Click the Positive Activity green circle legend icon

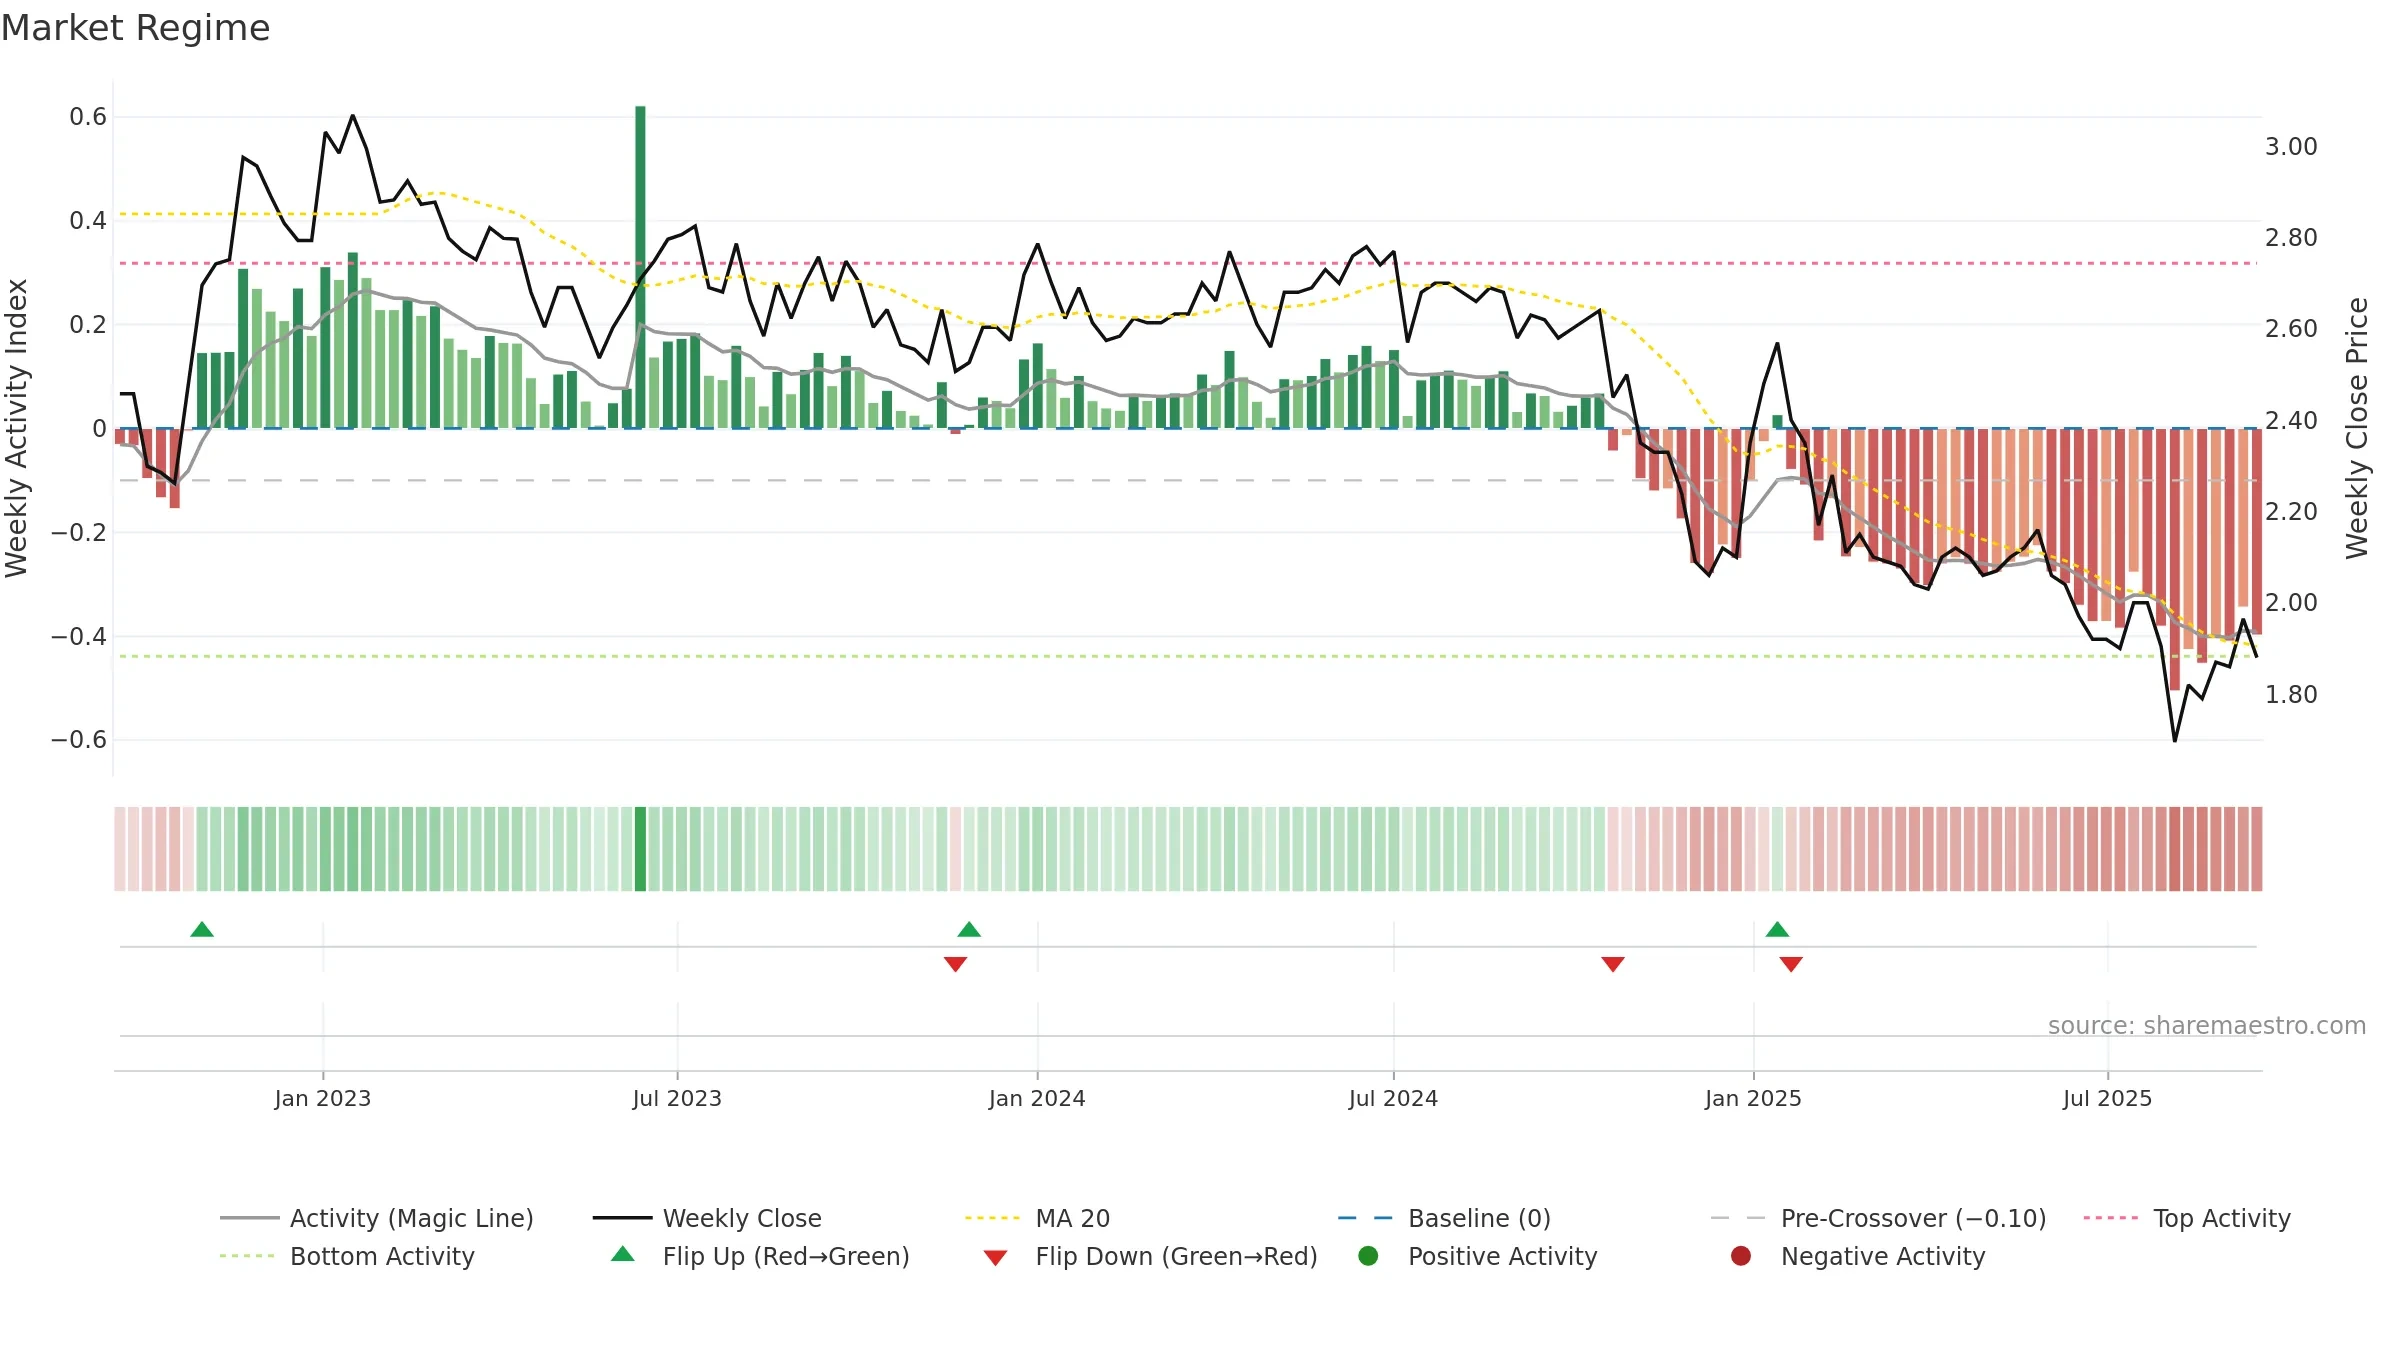click(1368, 1256)
